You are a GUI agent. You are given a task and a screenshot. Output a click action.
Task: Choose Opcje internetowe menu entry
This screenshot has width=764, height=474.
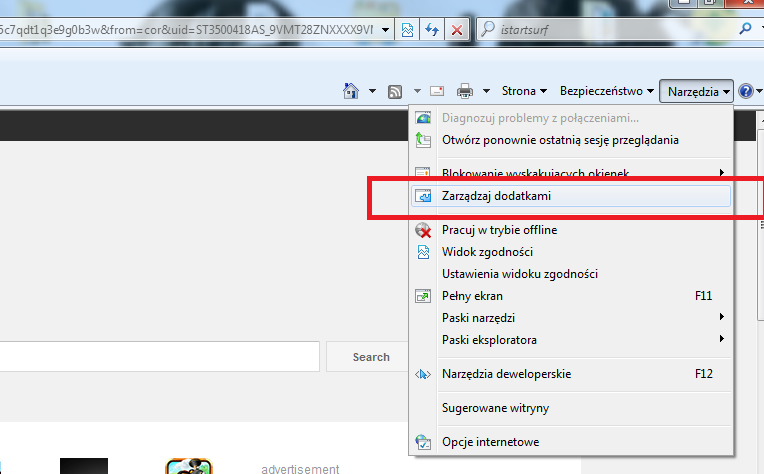(490, 442)
